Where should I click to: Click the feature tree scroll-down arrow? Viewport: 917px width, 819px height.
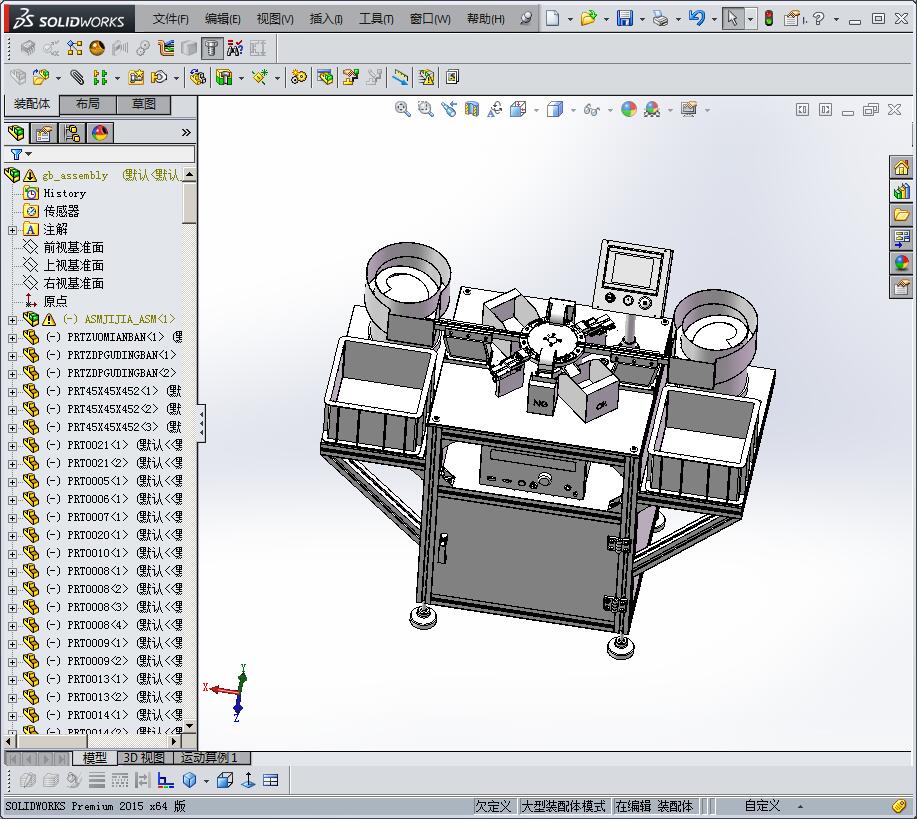click(190, 726)
